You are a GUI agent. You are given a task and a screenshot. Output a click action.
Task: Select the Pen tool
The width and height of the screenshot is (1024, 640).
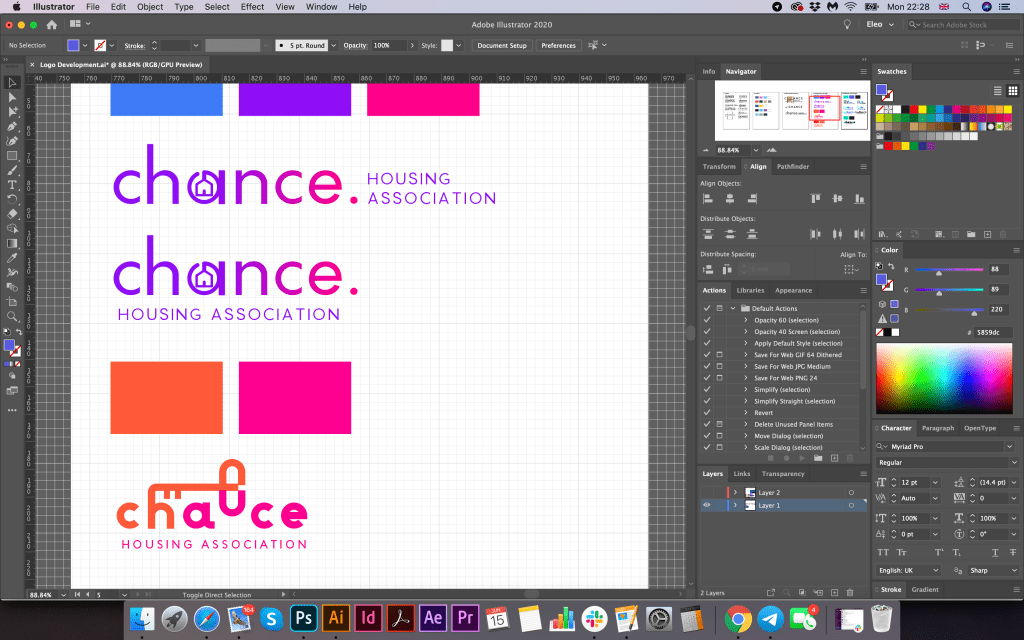tap(12, 127)
